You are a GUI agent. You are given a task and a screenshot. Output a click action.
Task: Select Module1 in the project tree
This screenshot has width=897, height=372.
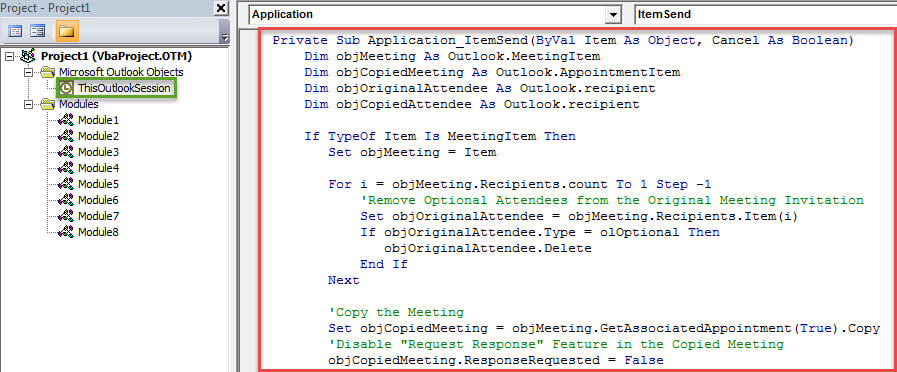tap(98, 120)
